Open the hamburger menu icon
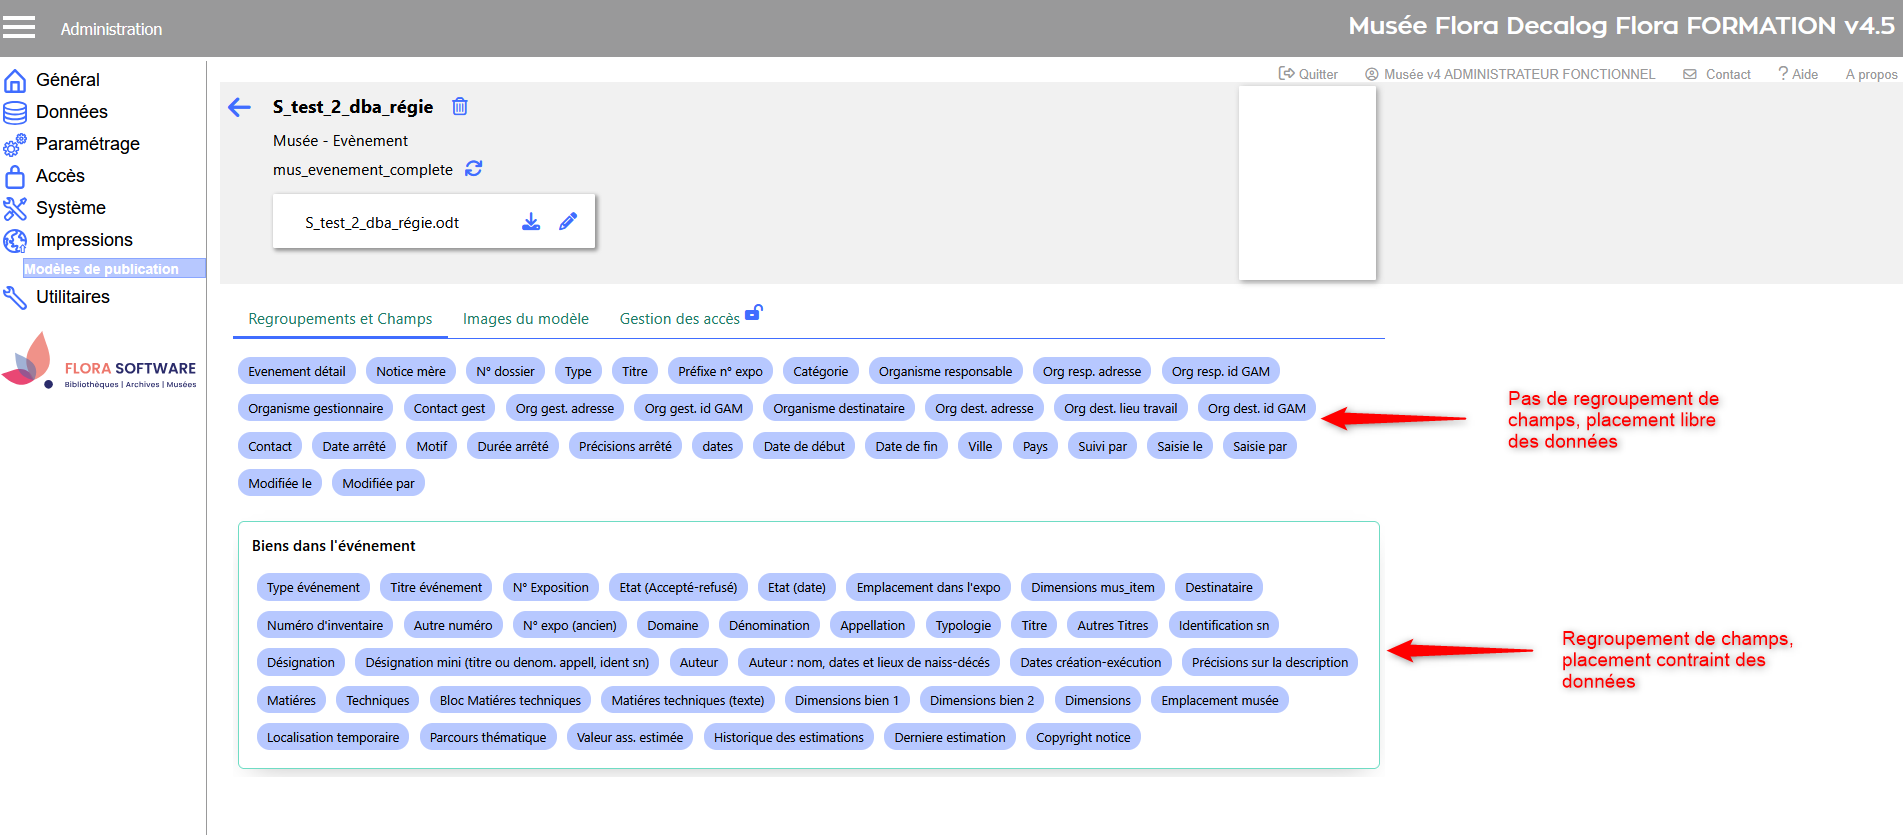Screen dimensions: 1903x835 (18, 27)
